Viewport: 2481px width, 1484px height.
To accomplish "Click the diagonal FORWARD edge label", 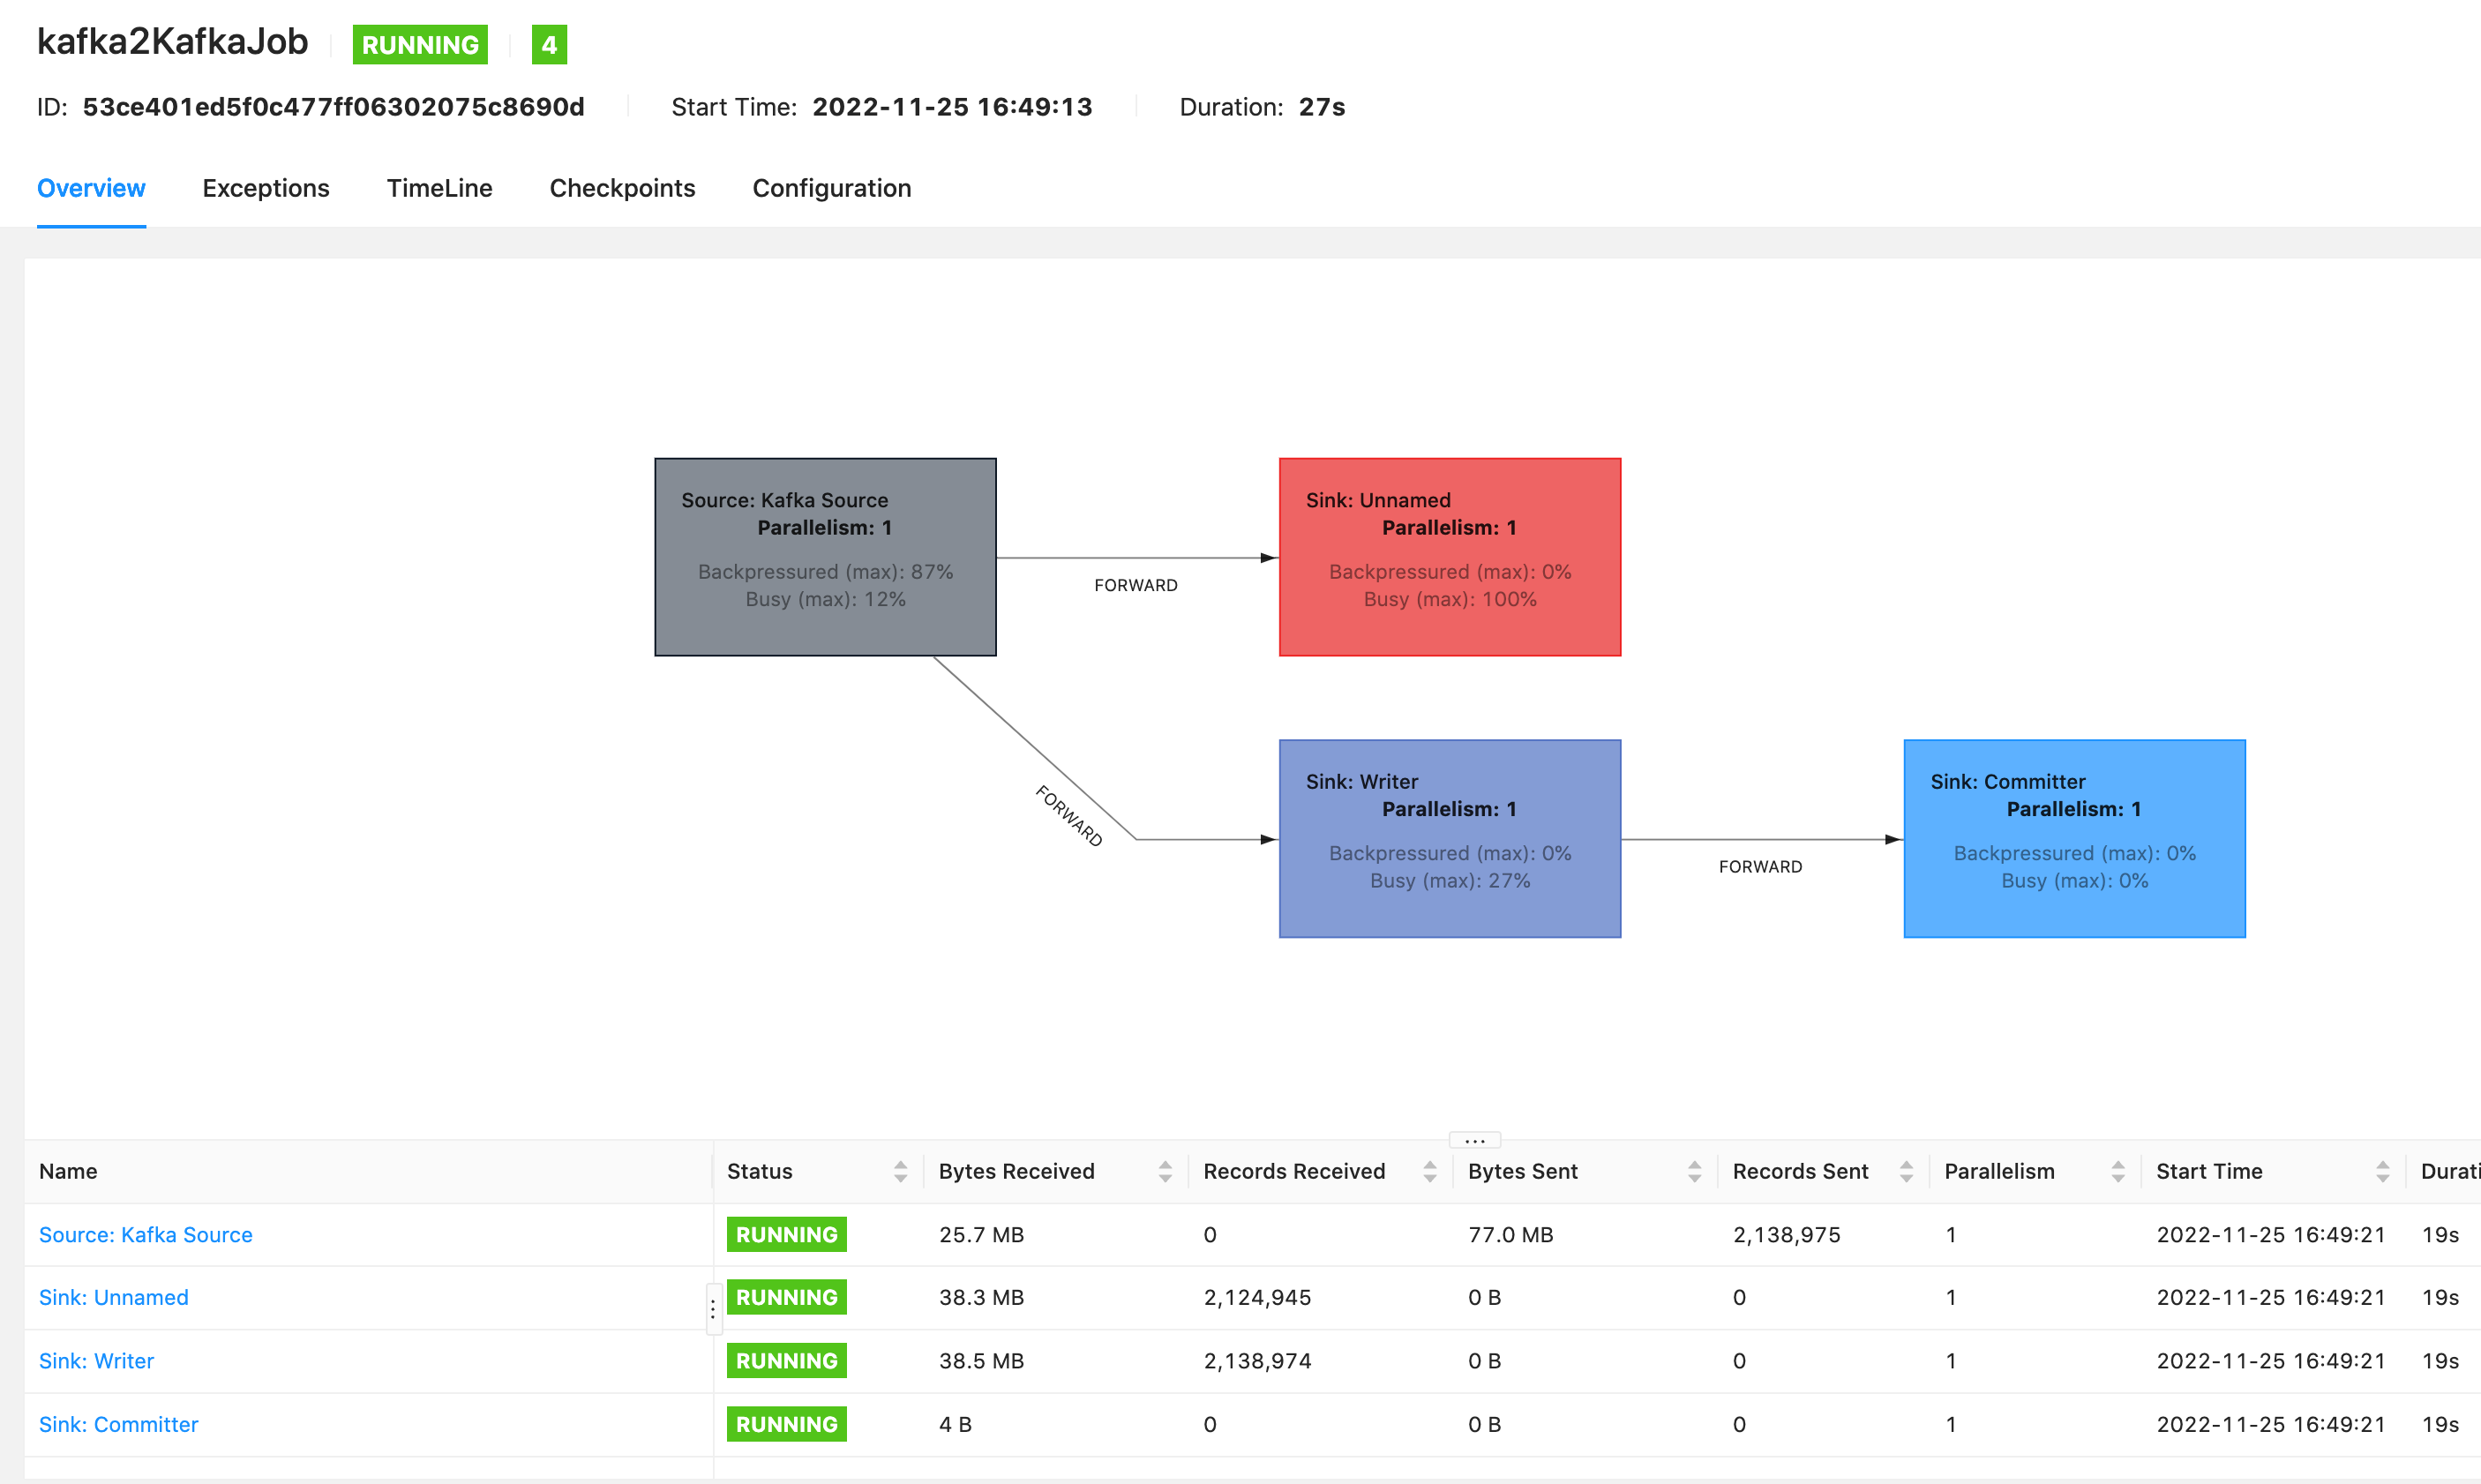I will (x=1069, y=816).
